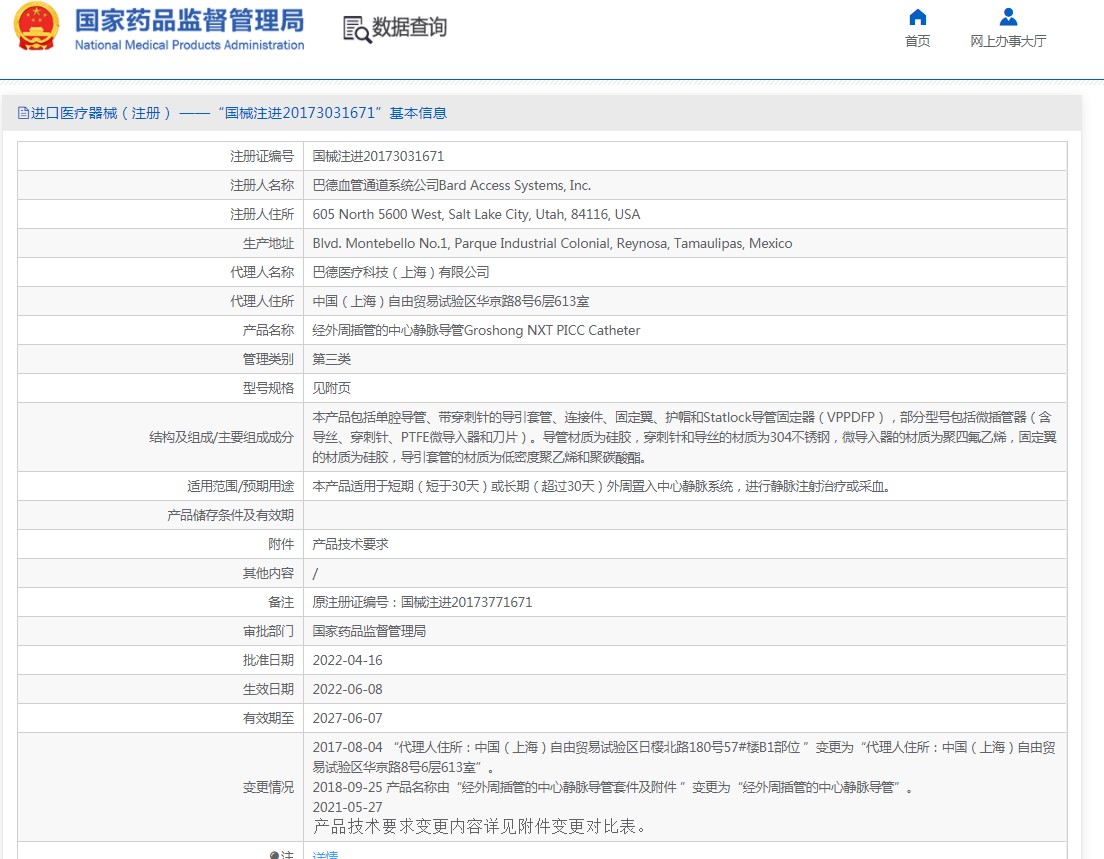Screen dimensions: 1104x859
Task: Click the 数据查询 magnifier document icon
Action: 356,30
